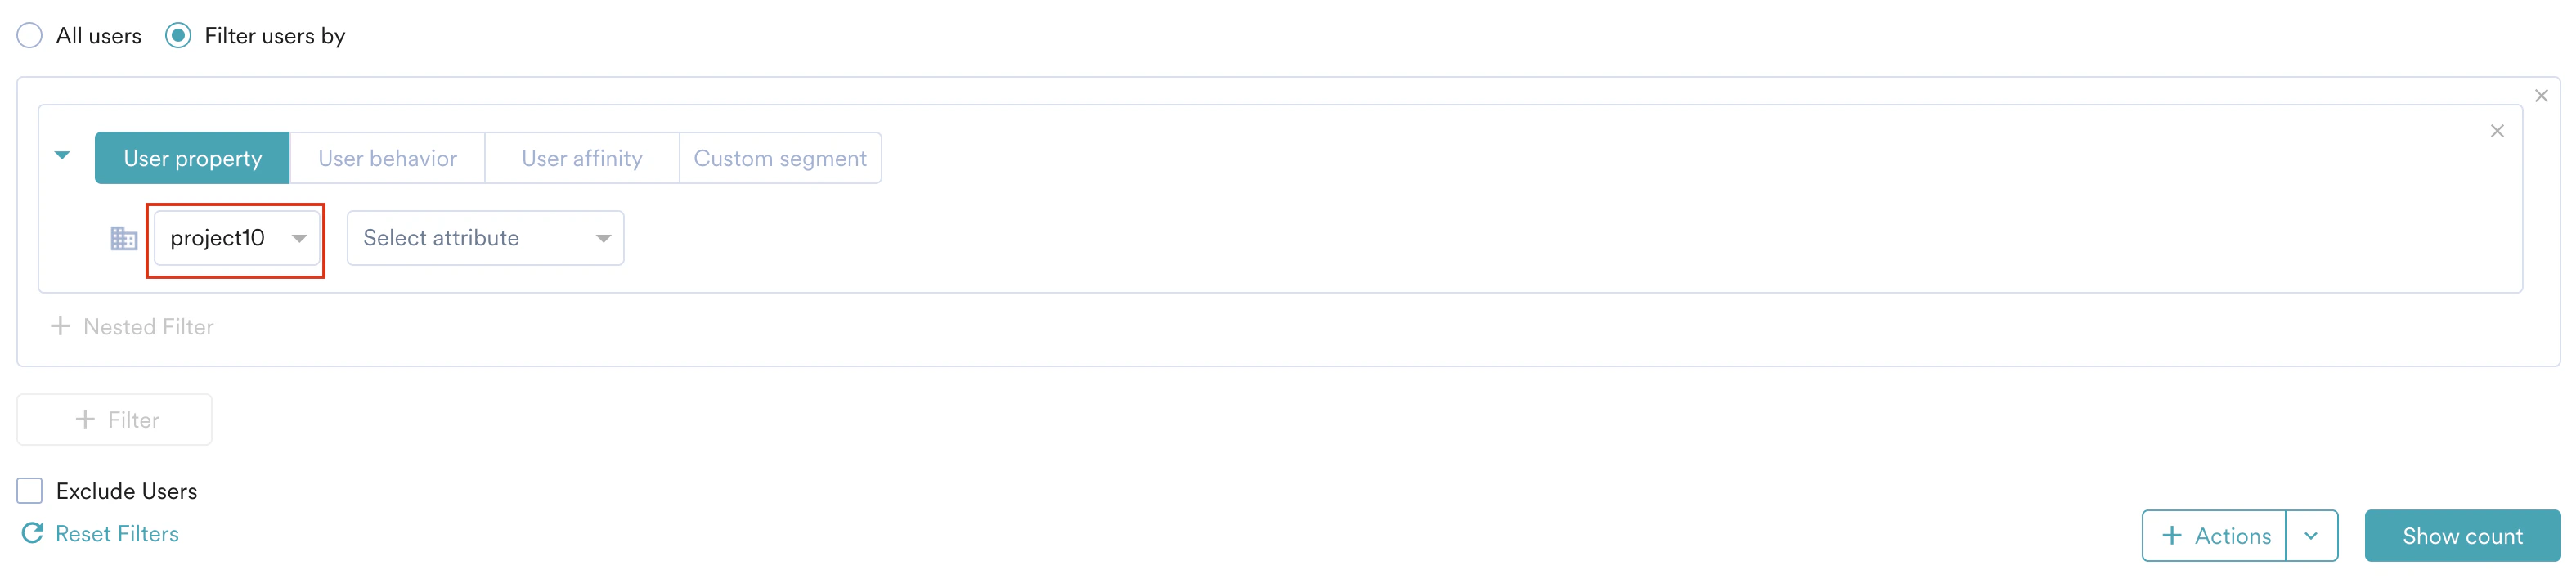Click the plus icon inside Nested Filter
This screenshot has width=2576, height=579.
pyautogui.click(x=60, y=326)
